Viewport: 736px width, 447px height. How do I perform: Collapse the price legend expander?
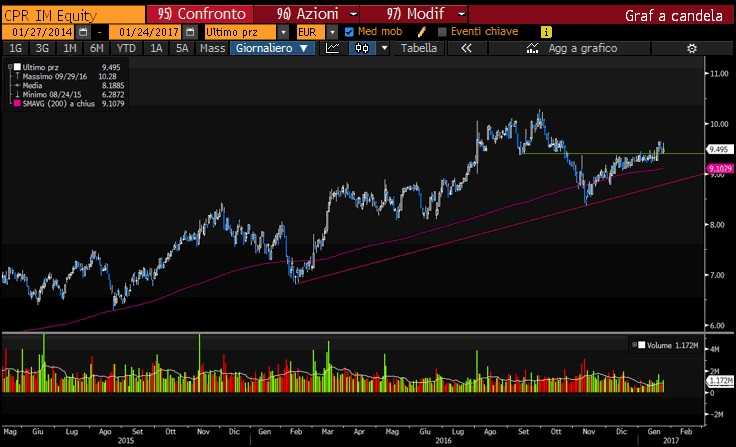(10, 67)
